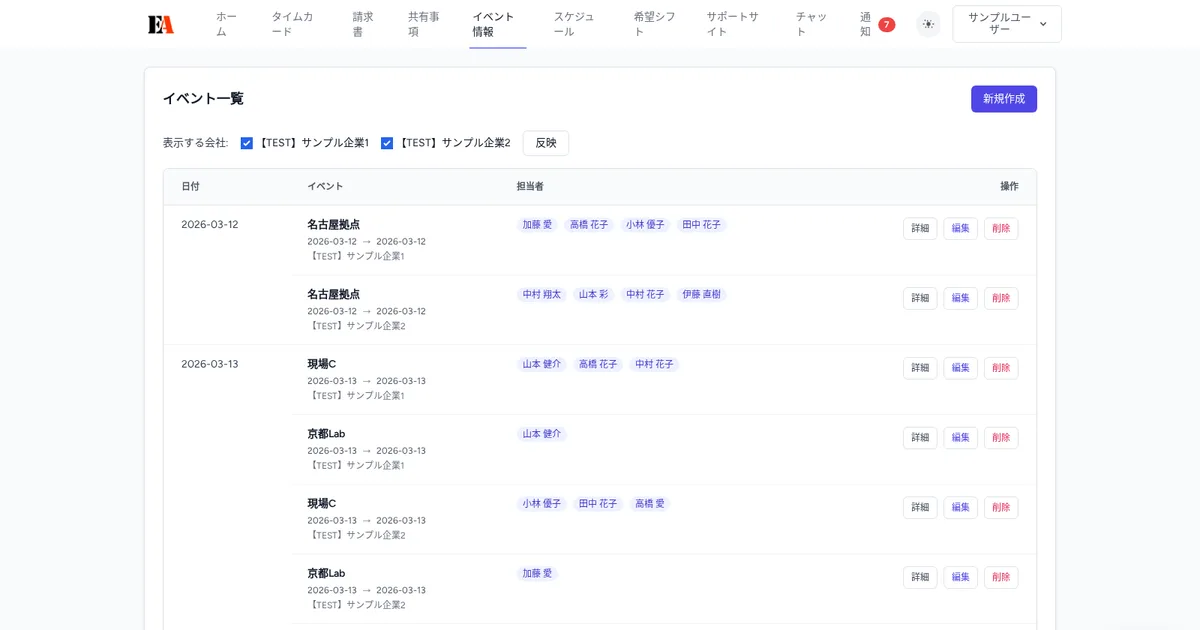This screenshot has width=1200, height=630.
Task: Switch to the ホーム tab
Action: [x=225, y=23]
